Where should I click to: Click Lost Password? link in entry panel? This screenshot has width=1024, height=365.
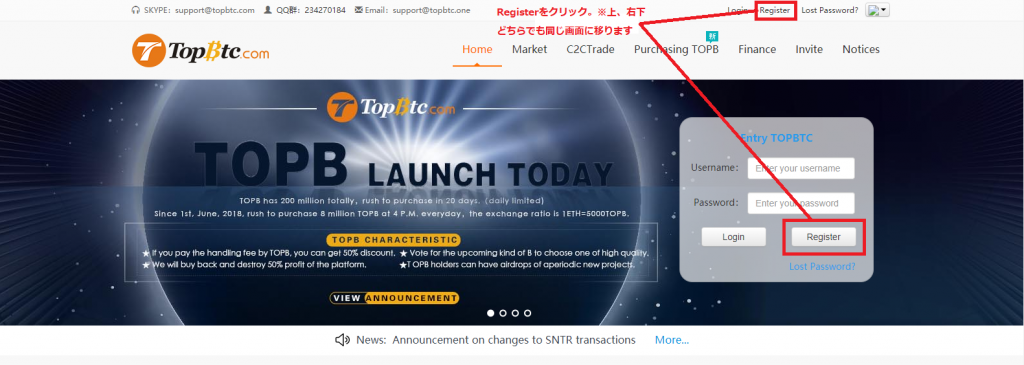(x=822, y=266)
